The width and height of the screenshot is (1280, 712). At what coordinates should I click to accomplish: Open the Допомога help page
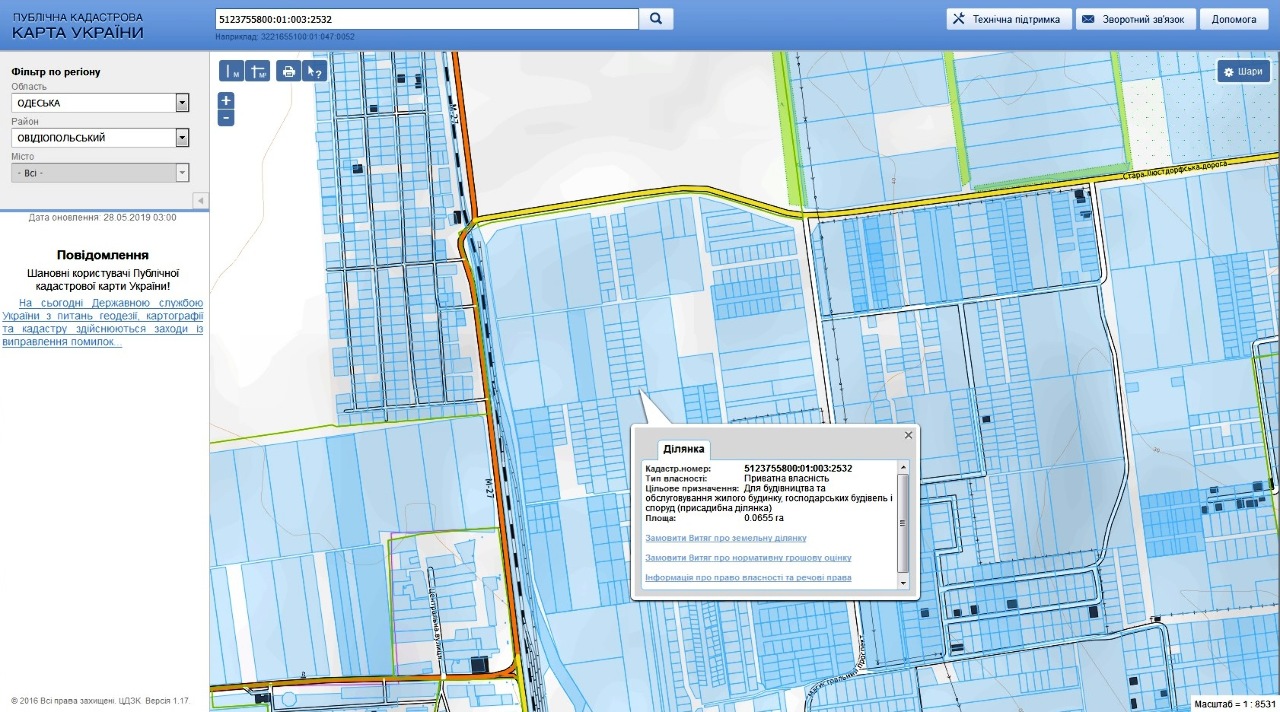[x=1234, y=19]
